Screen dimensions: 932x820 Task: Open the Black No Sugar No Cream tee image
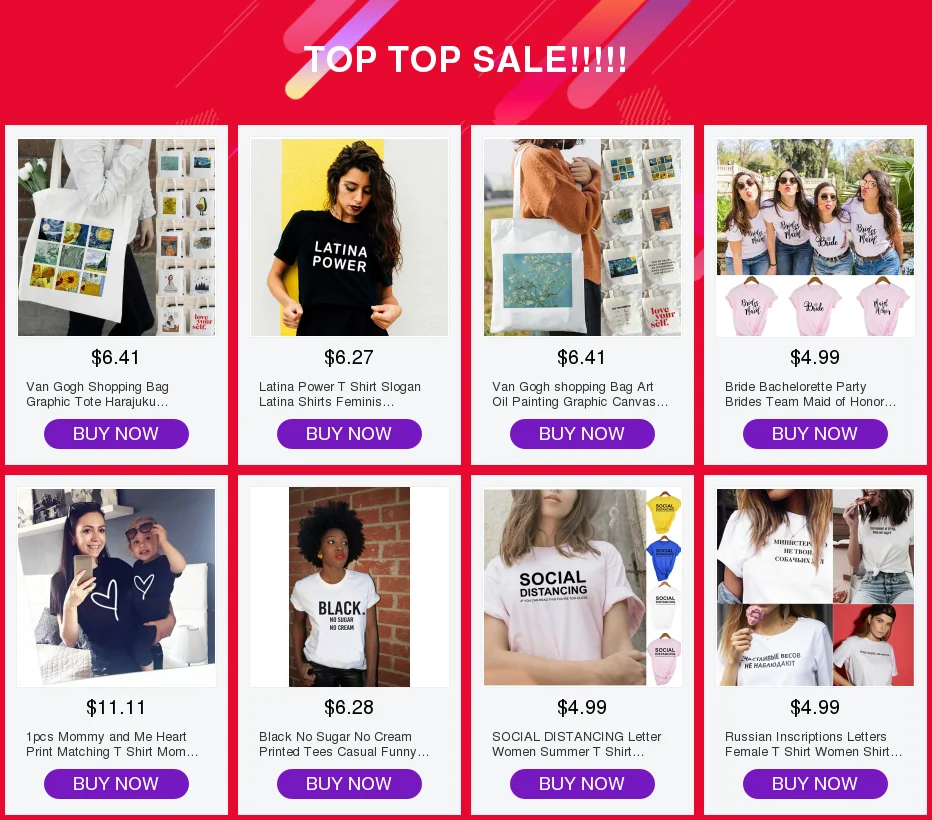click(350, 587)
